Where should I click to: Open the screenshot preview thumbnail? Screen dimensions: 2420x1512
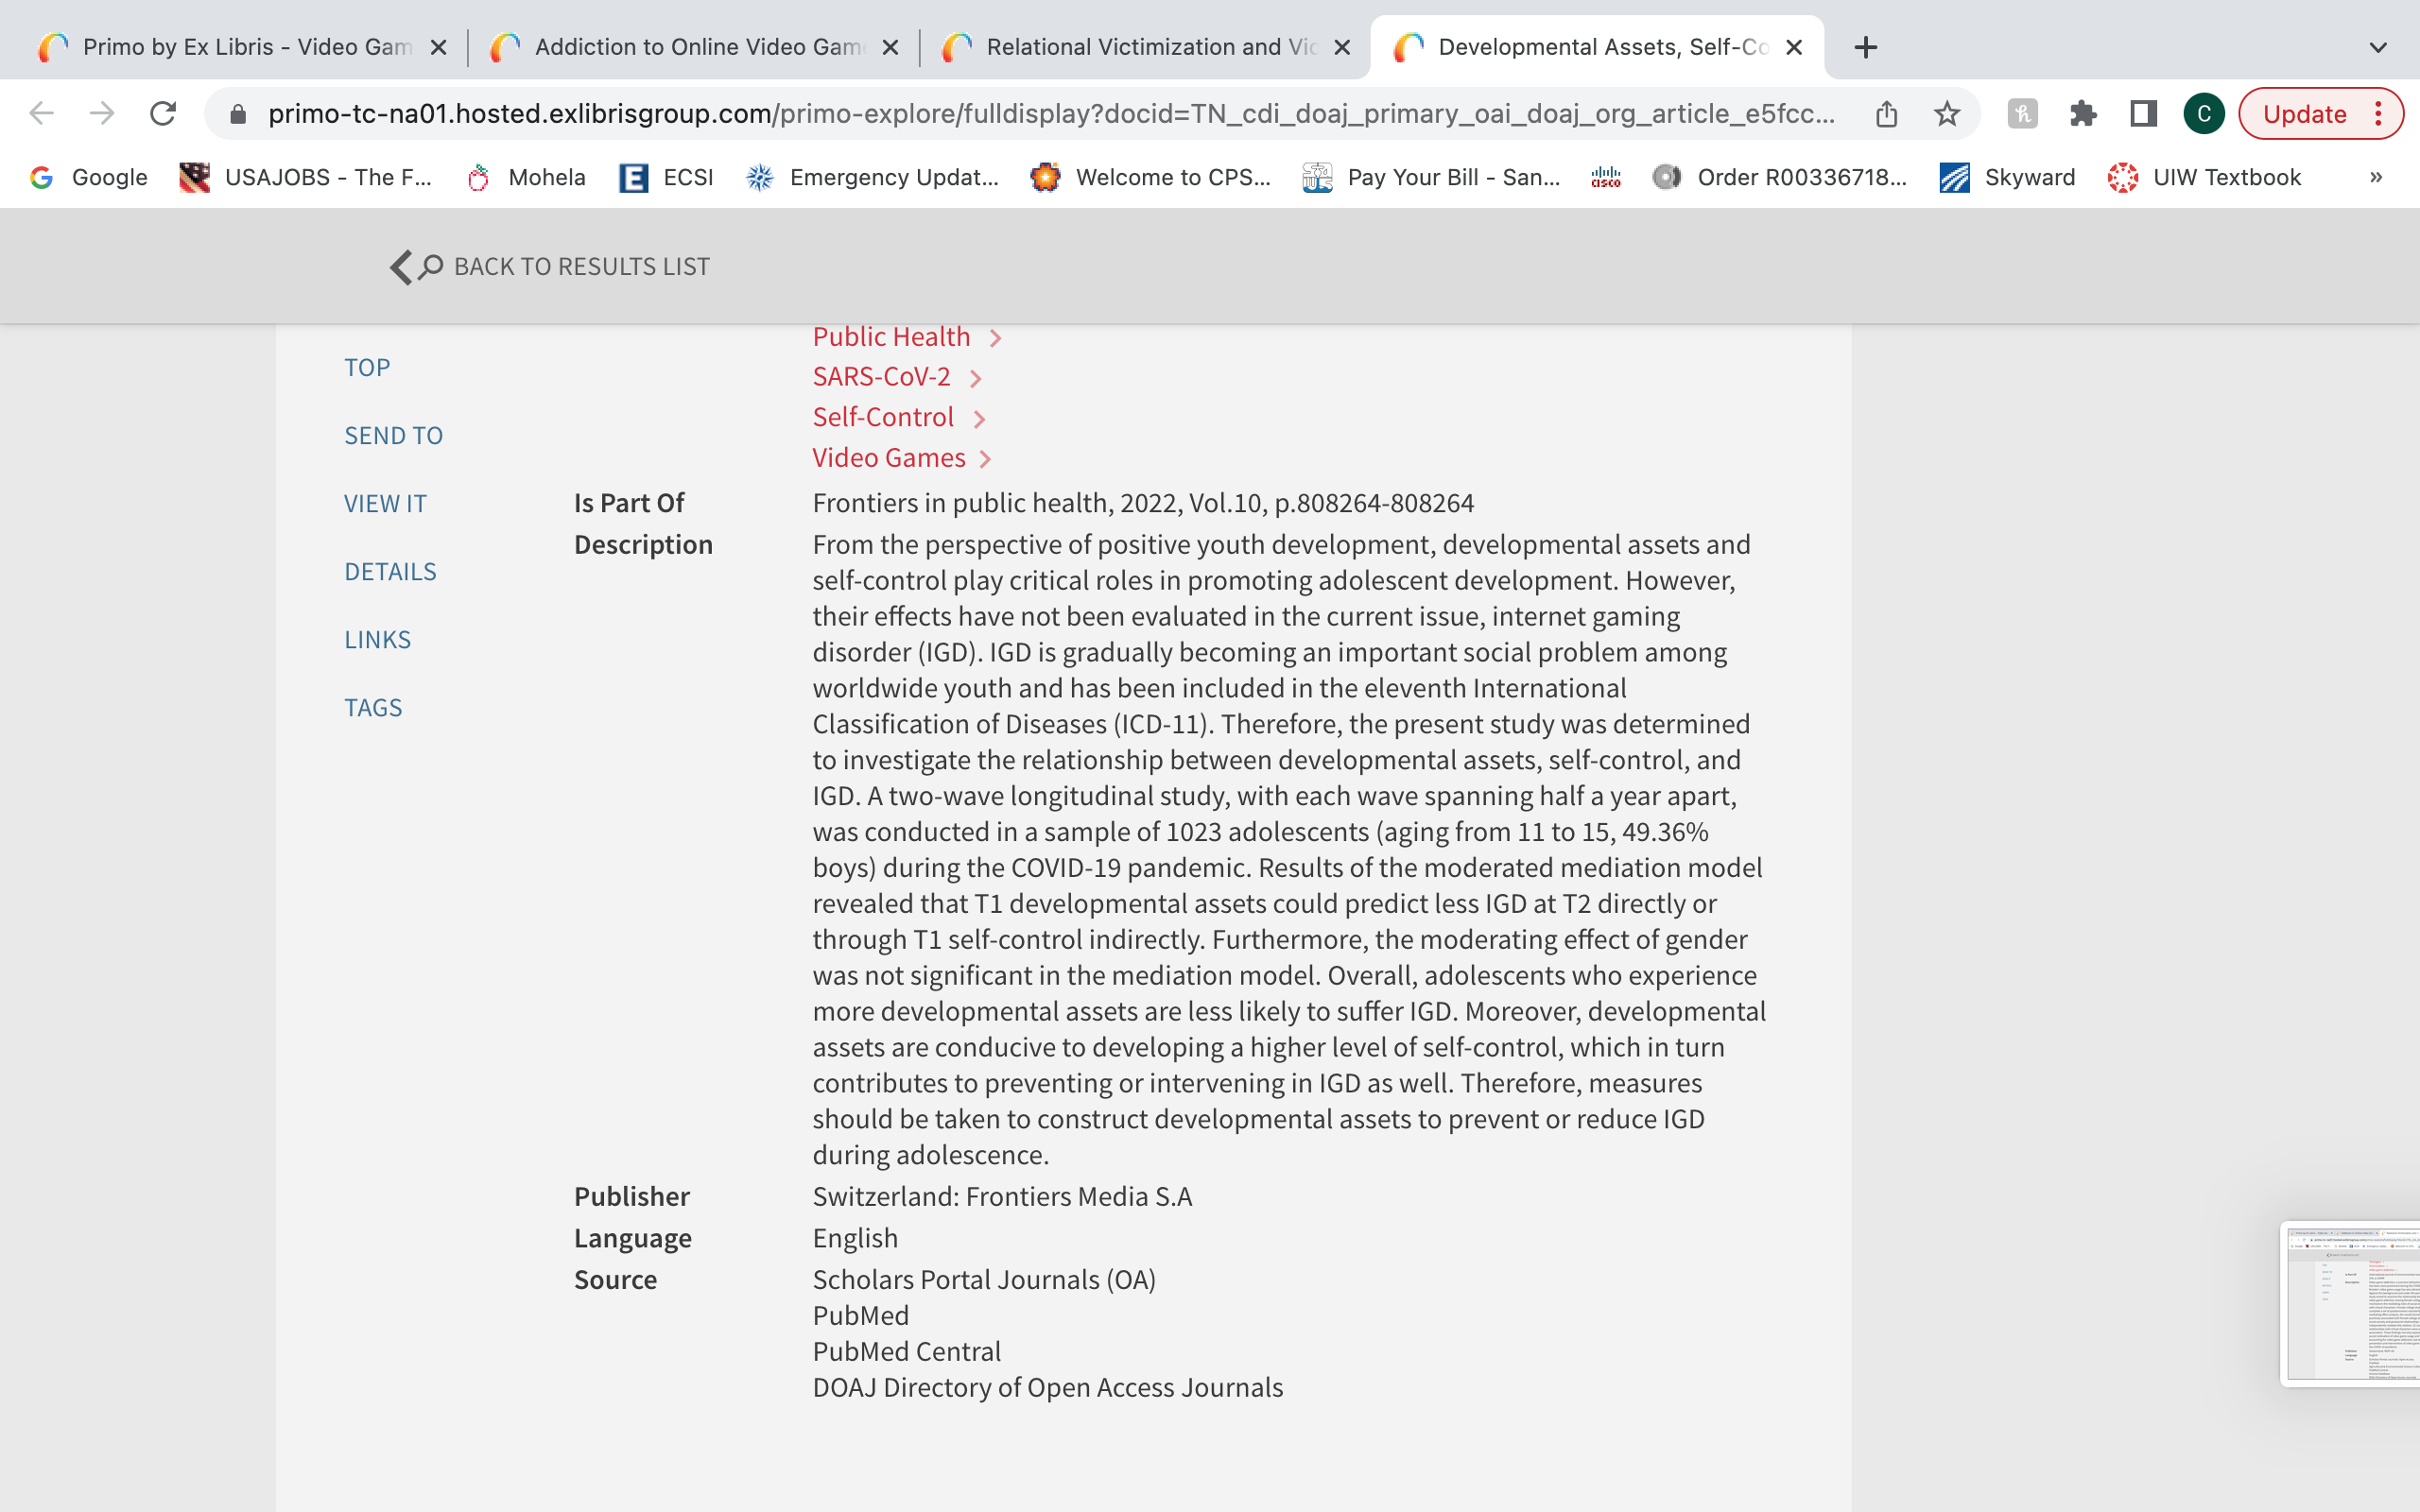(x=2350, y=1303)
